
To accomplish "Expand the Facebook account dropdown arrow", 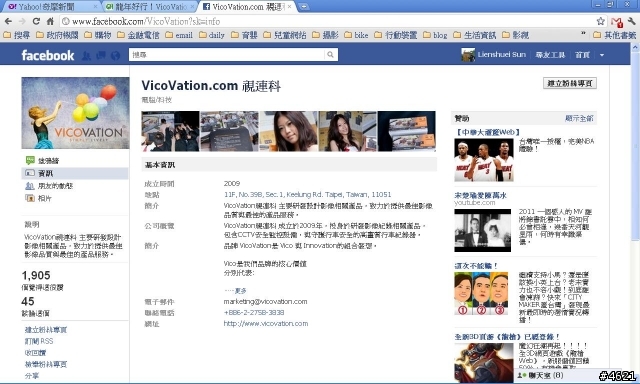I will [x=602, y=55].
